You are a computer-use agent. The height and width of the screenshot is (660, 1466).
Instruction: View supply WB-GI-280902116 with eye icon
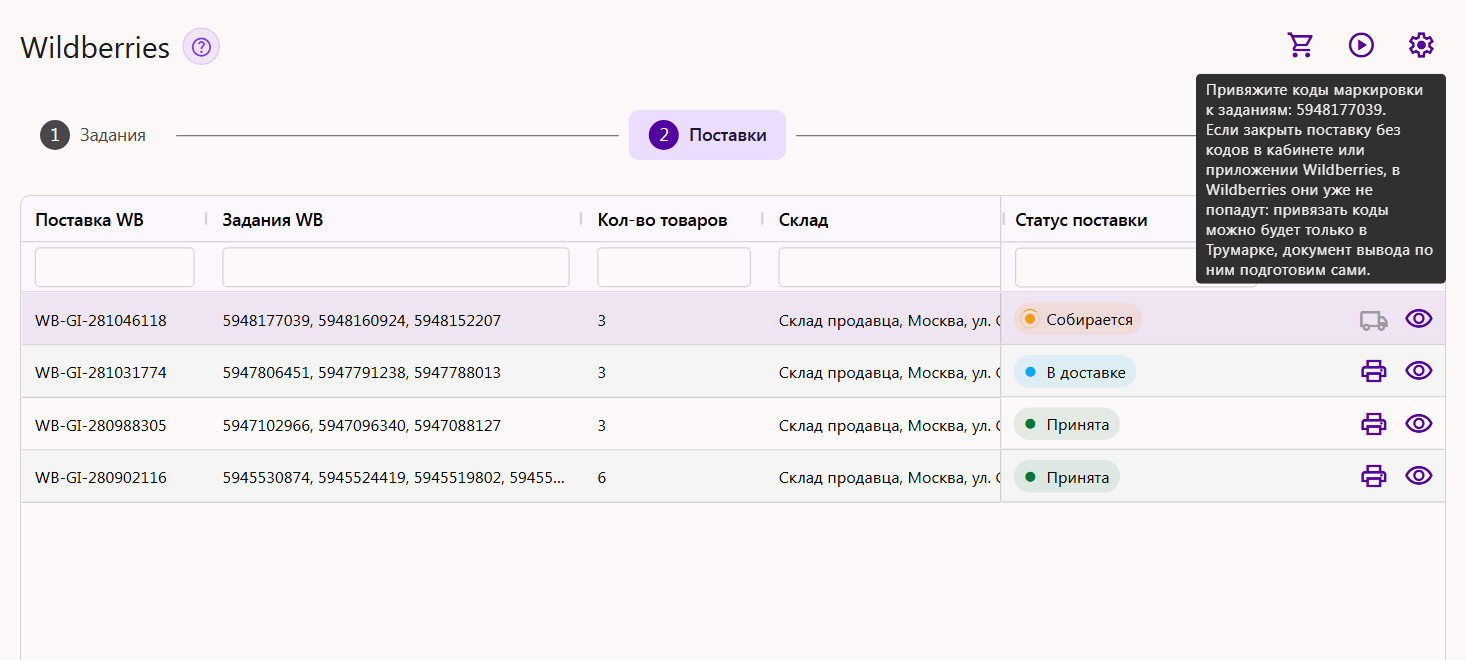pos(1419,476)
